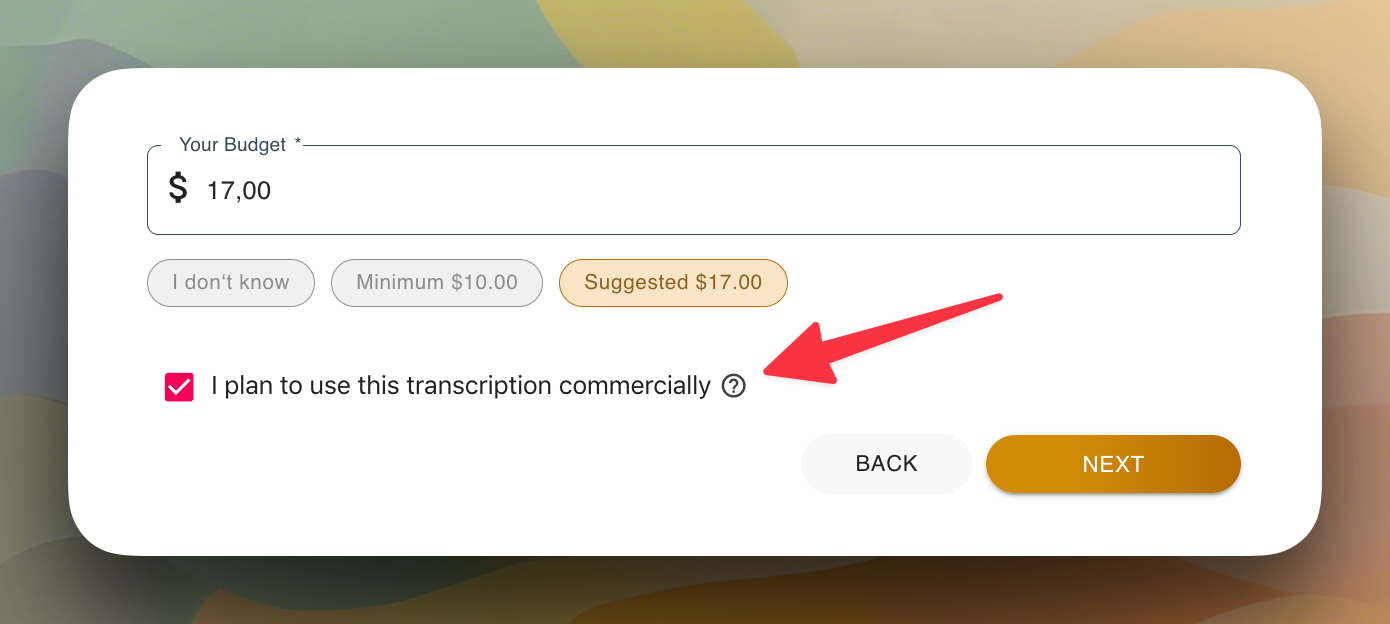Click the dollar sign icon
Screen dimensions: 1390x624
178,188
